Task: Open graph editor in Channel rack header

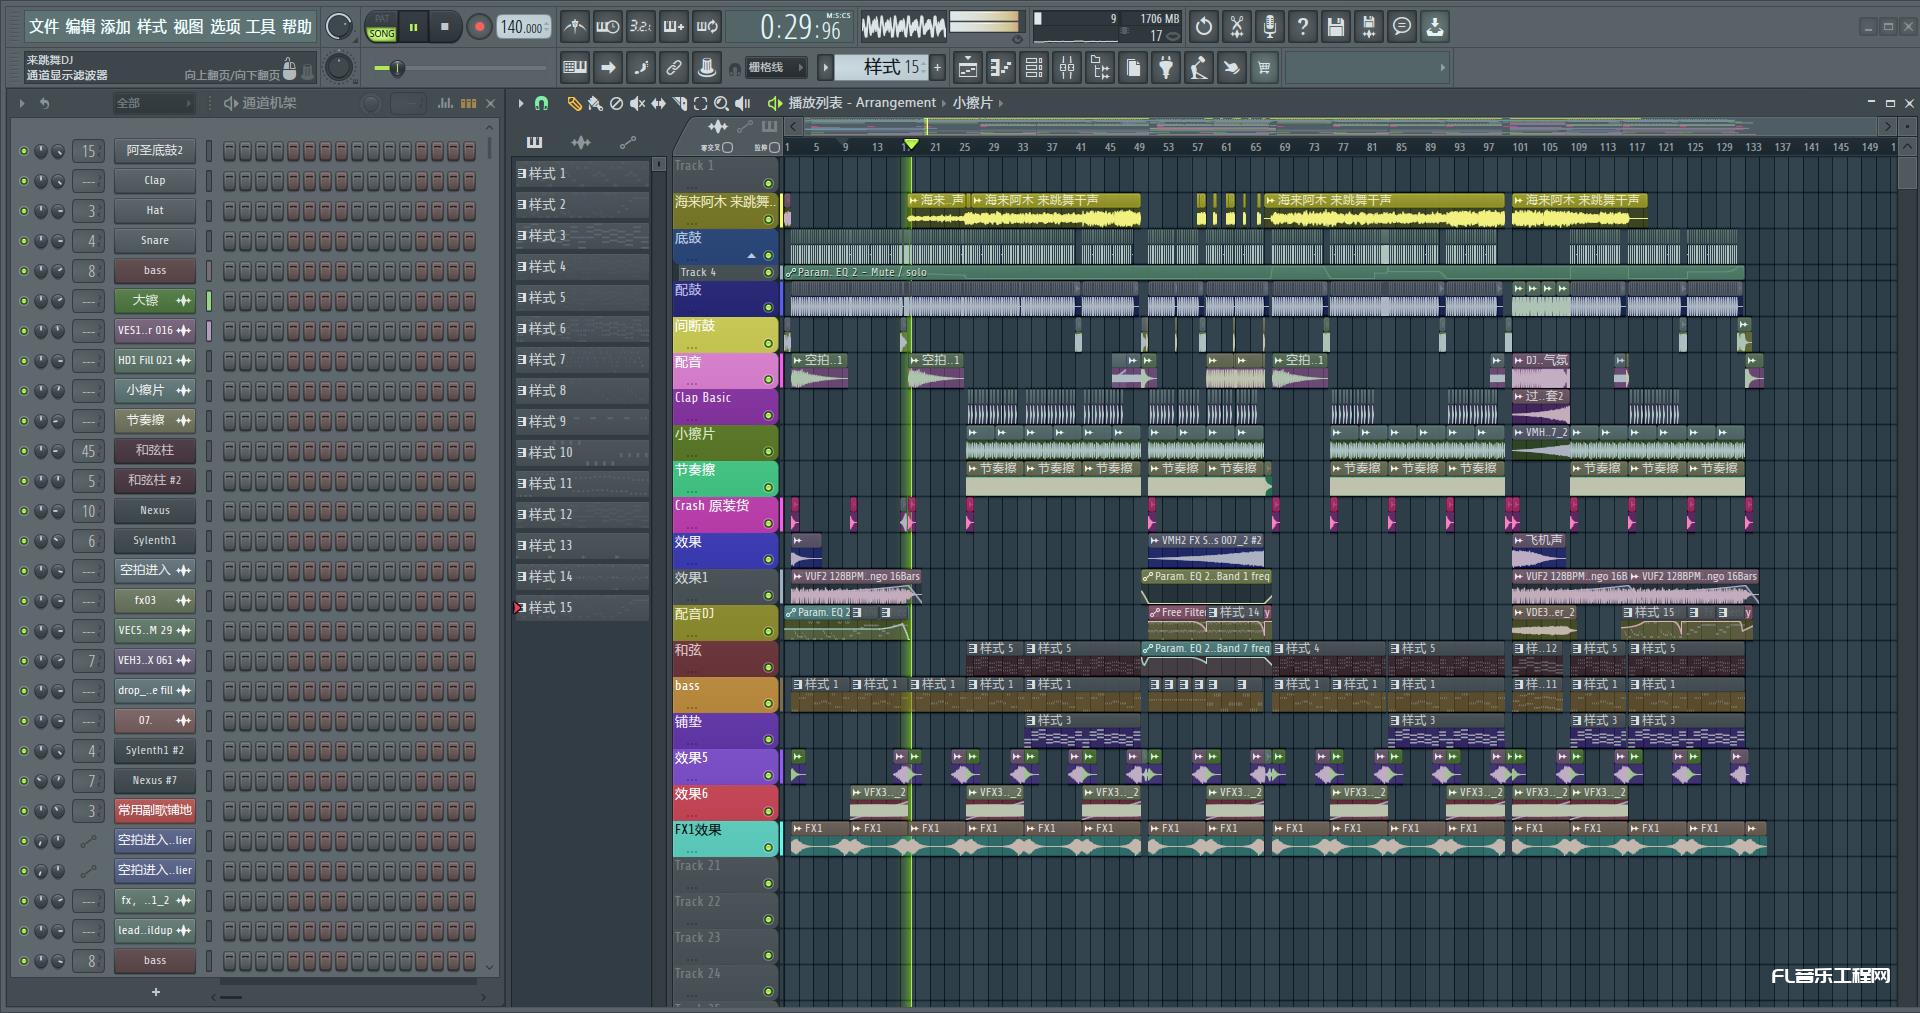Action: pyautogui.click(x=446, y=103)
